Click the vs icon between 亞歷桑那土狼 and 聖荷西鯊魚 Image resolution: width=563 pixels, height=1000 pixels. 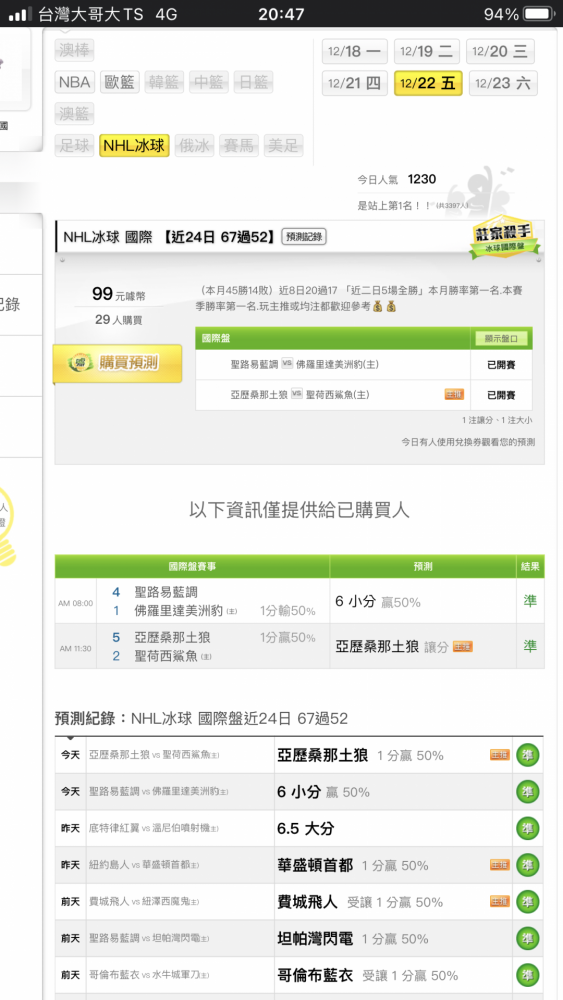point(296,394)
